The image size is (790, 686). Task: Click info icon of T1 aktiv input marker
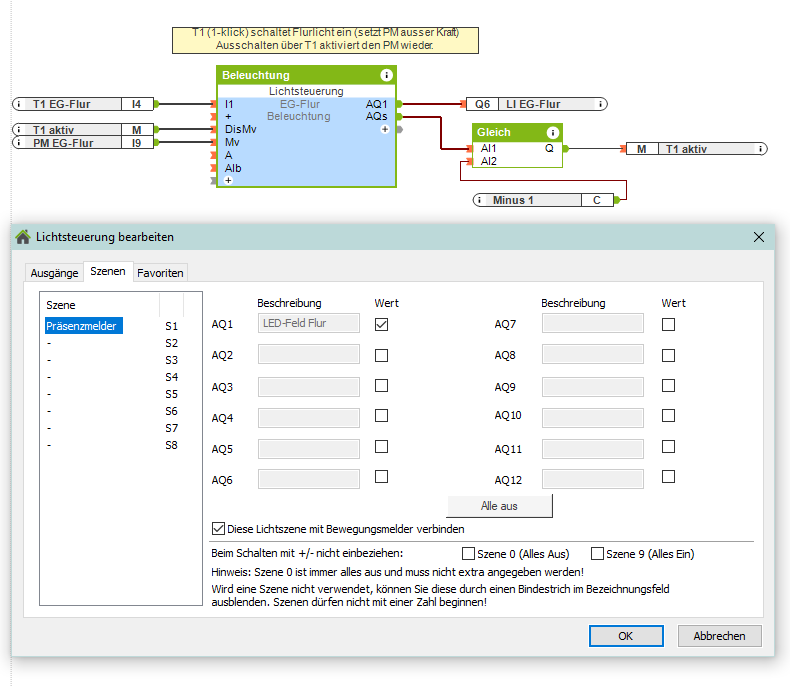pos(20,130)
